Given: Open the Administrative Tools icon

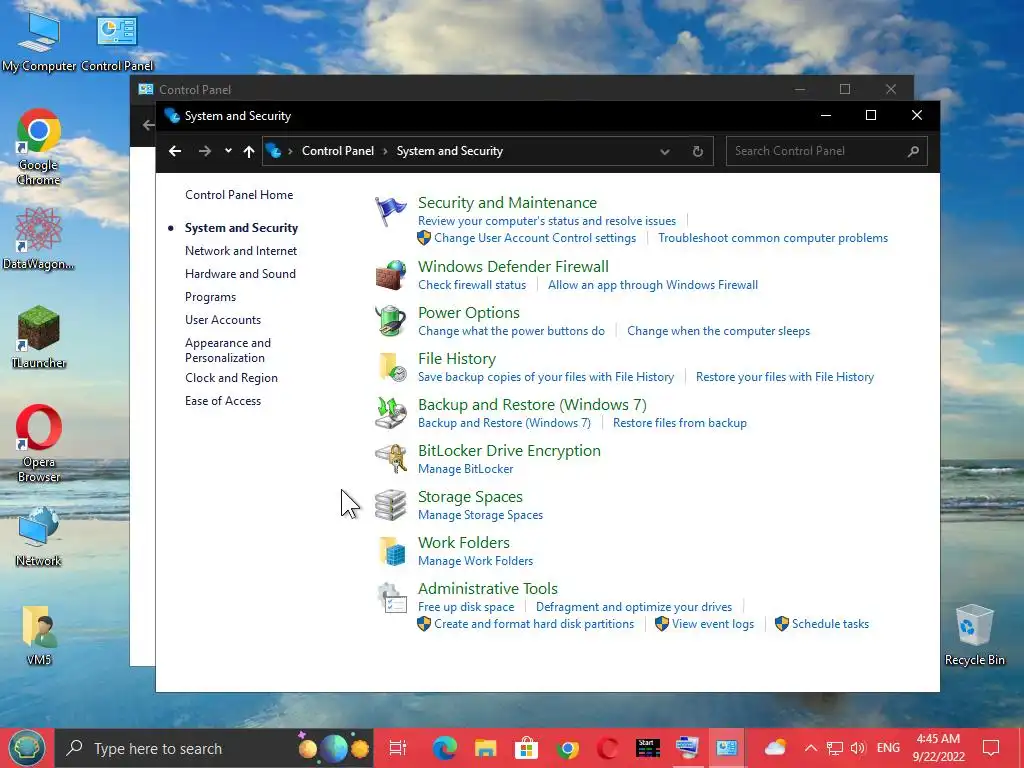Looking at the screenshot, I should point(391,597).
